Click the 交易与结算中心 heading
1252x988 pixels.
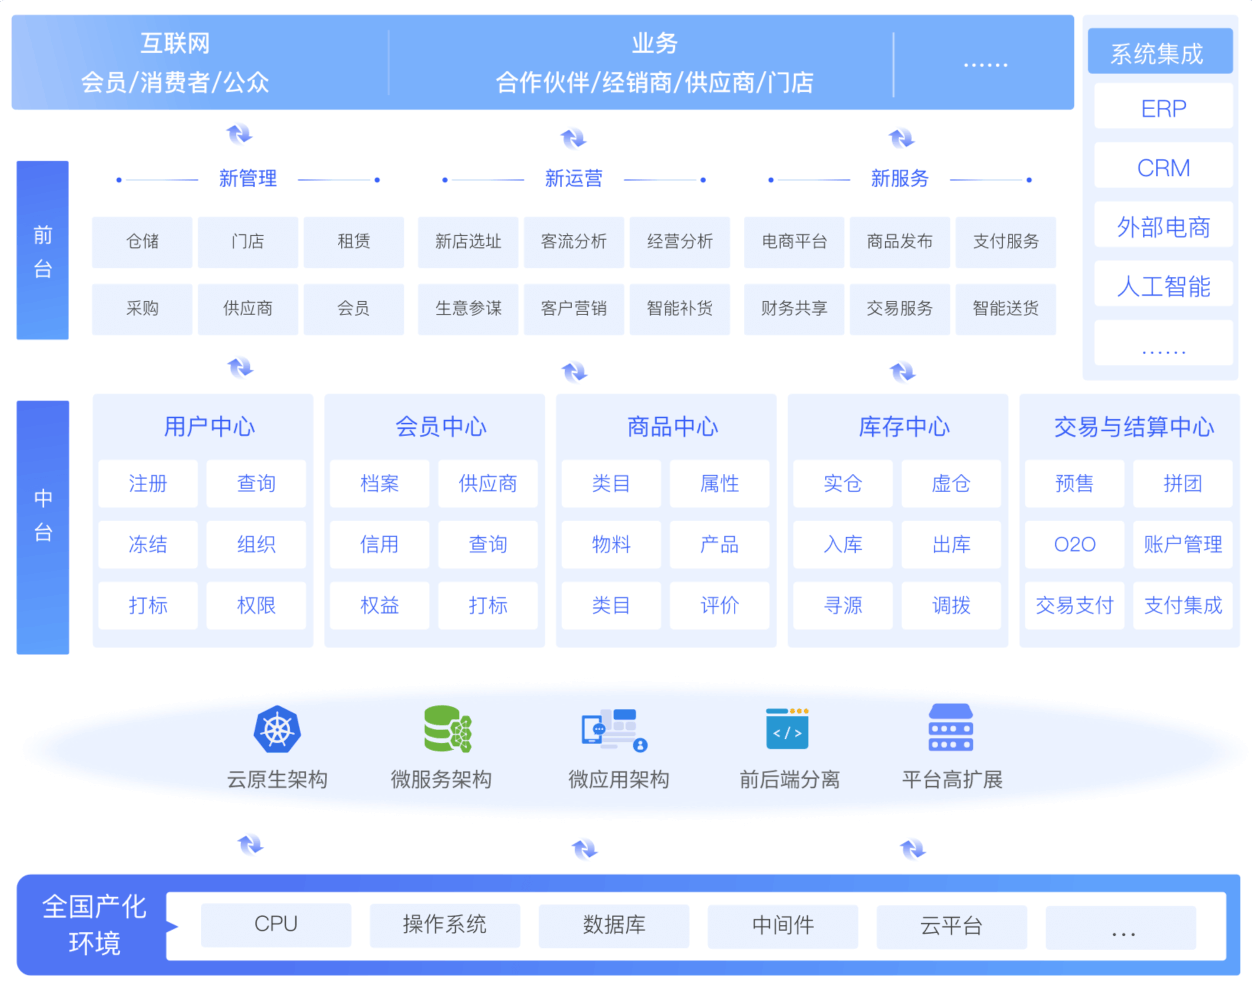pos(1134,427)
